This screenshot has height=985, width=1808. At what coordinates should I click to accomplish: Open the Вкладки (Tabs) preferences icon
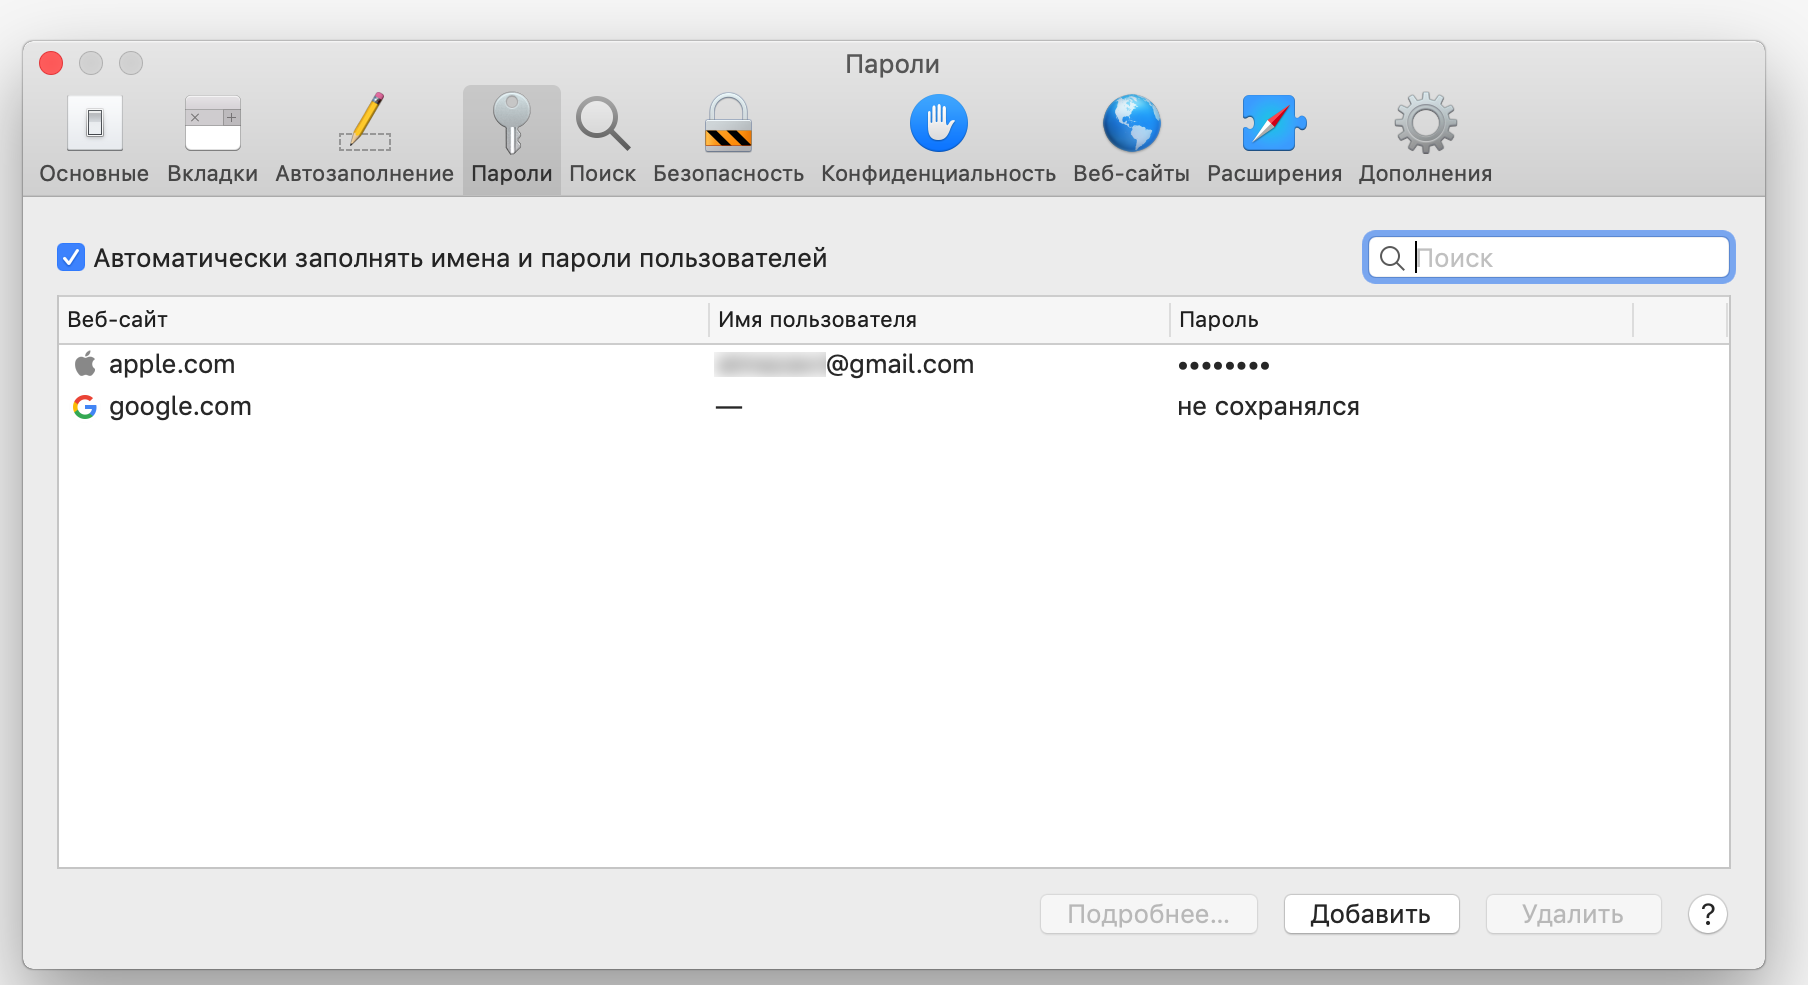click(212, 124)
